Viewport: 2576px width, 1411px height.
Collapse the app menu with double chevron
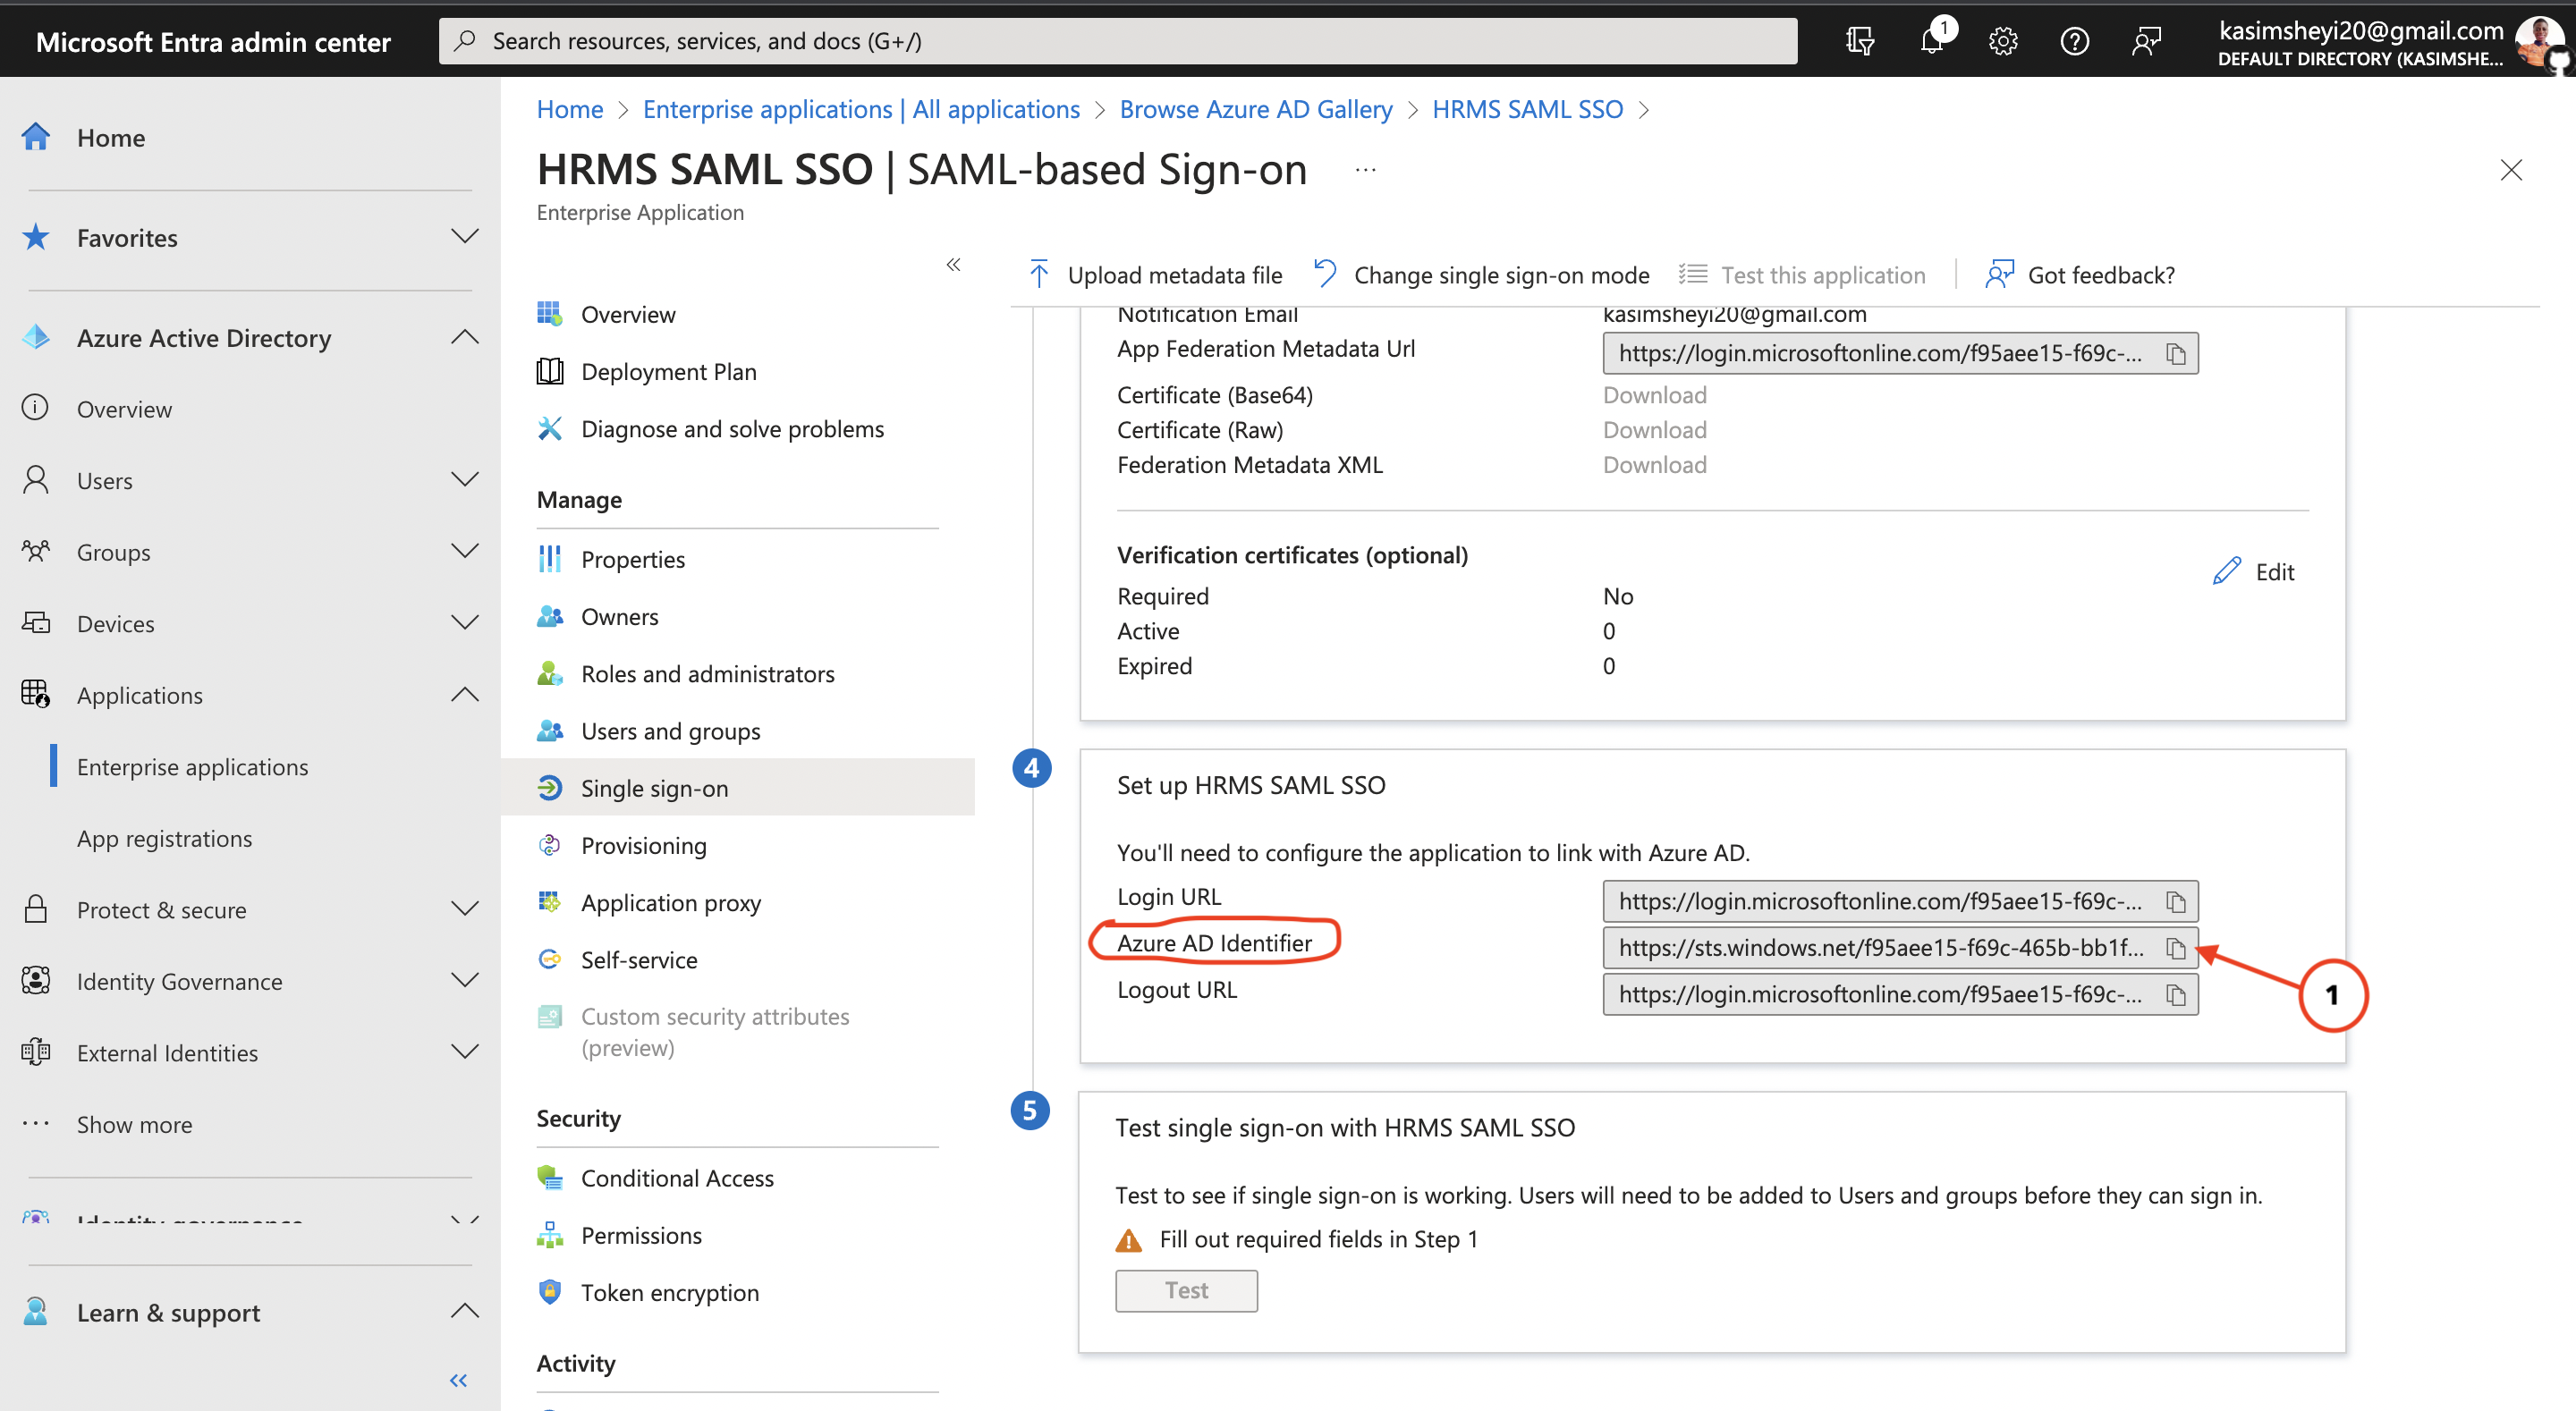(953, 265)
